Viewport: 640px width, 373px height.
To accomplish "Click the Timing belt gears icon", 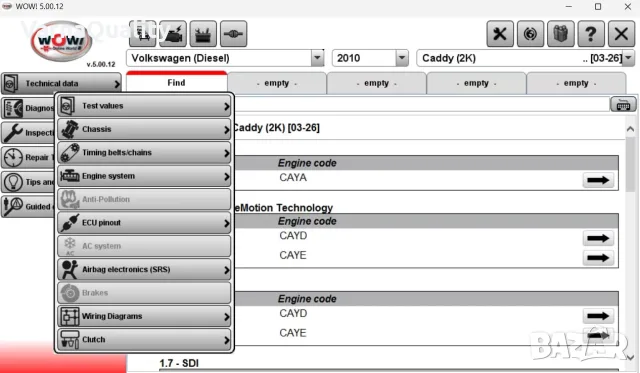I will point(69,153).
